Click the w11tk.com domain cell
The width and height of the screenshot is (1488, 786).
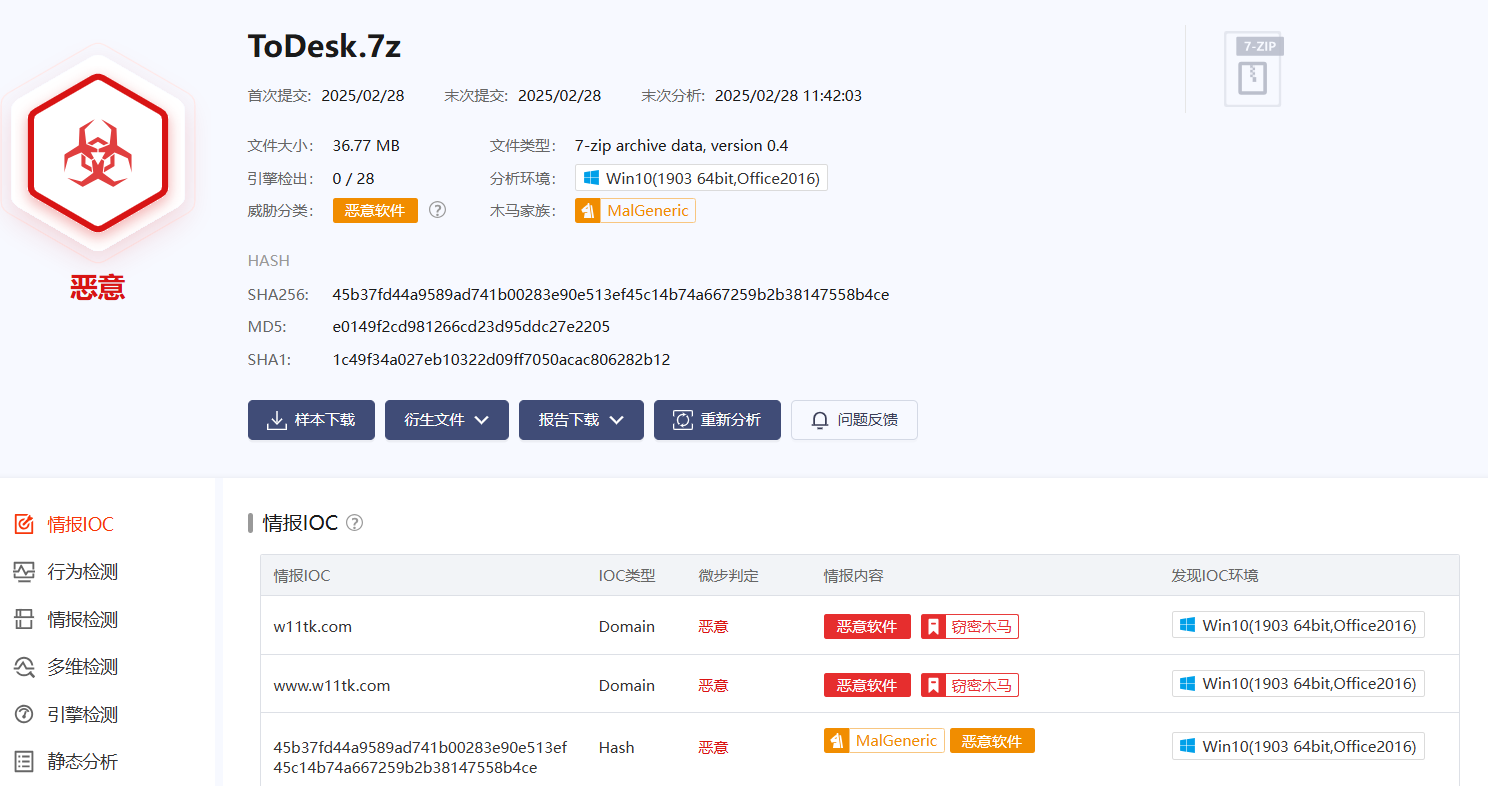[313, 626]
